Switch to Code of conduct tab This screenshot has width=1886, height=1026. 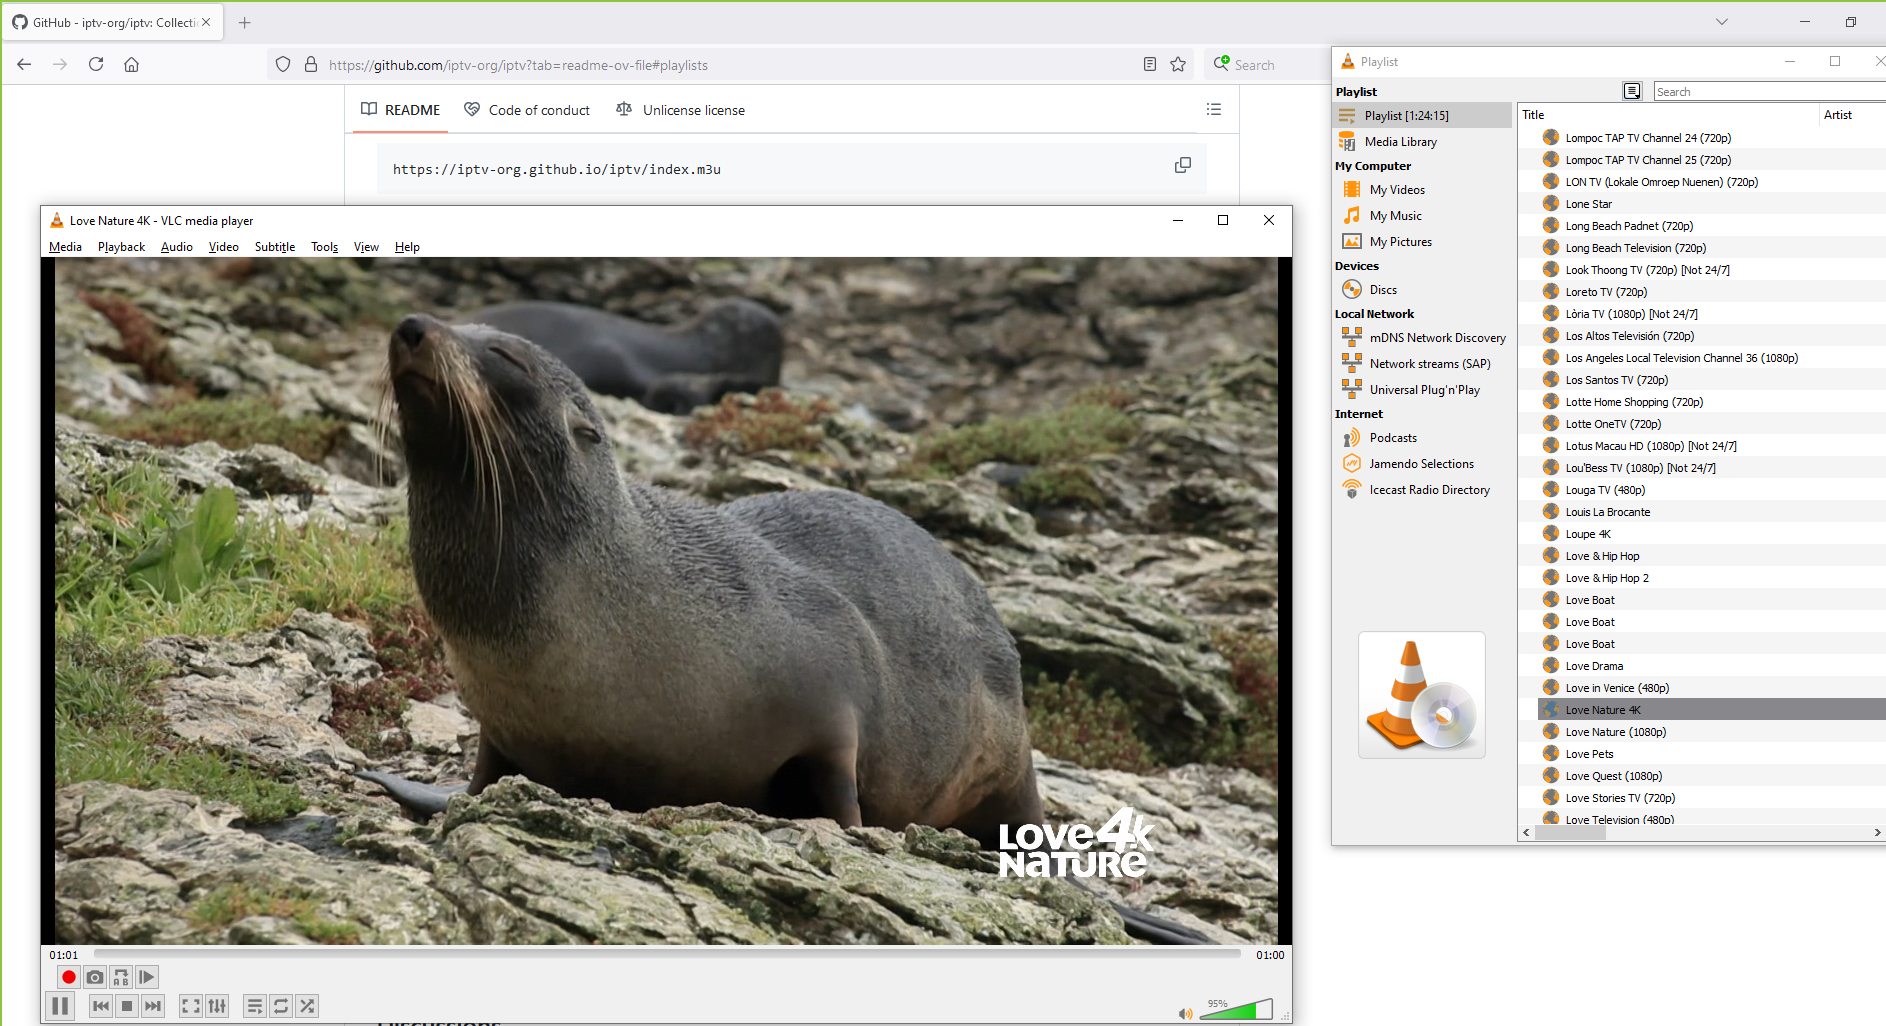point(527,110)
